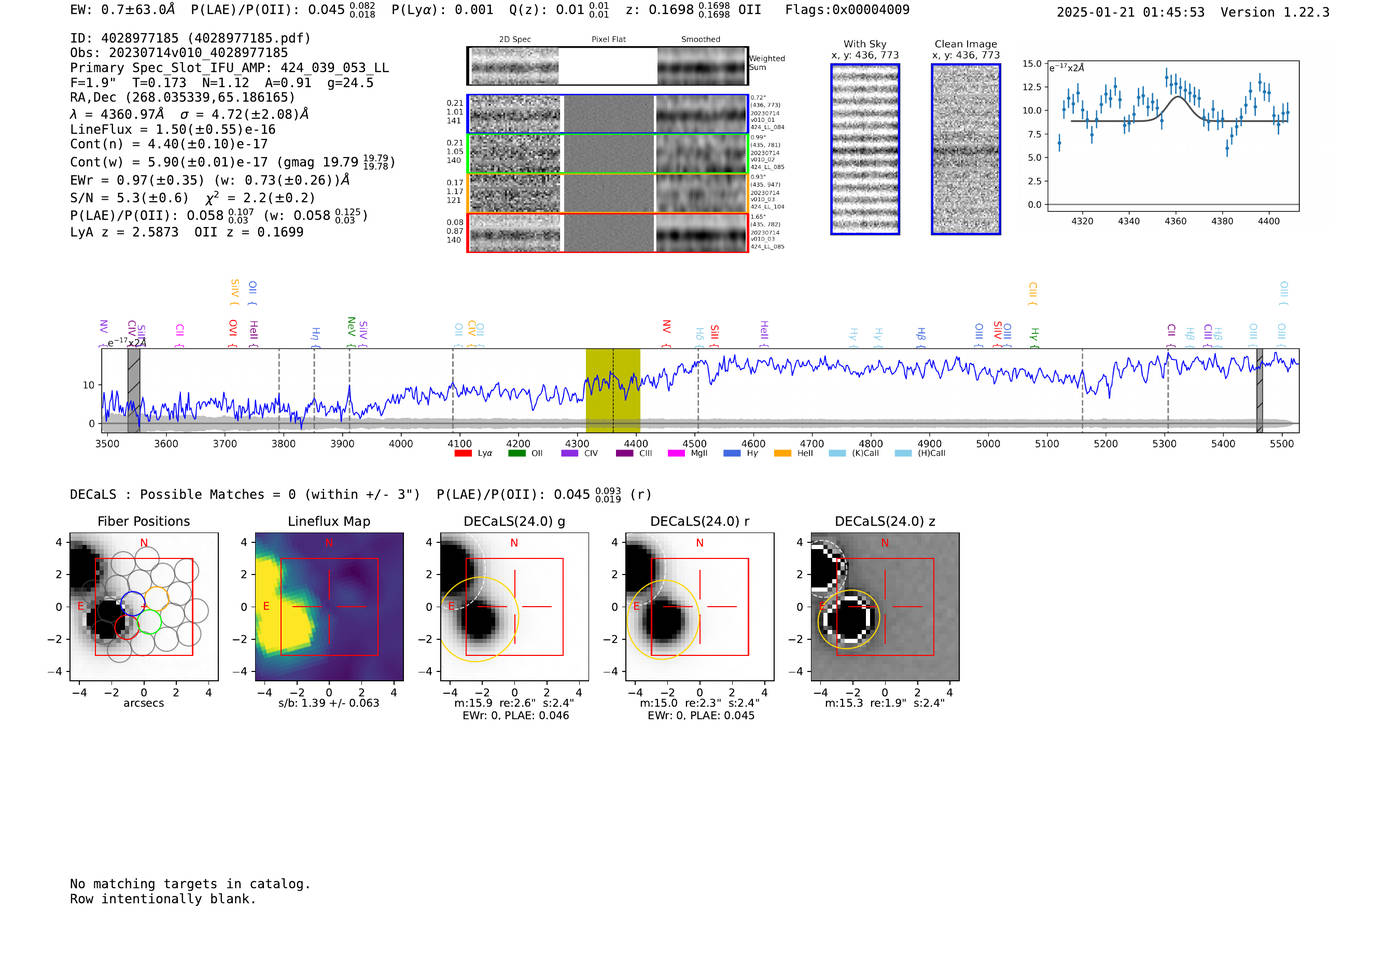Image resolution: width=1400 pixels, height=953 pixels.
Task: Click the green OII legend swatch
Action: tap(516, 454)
